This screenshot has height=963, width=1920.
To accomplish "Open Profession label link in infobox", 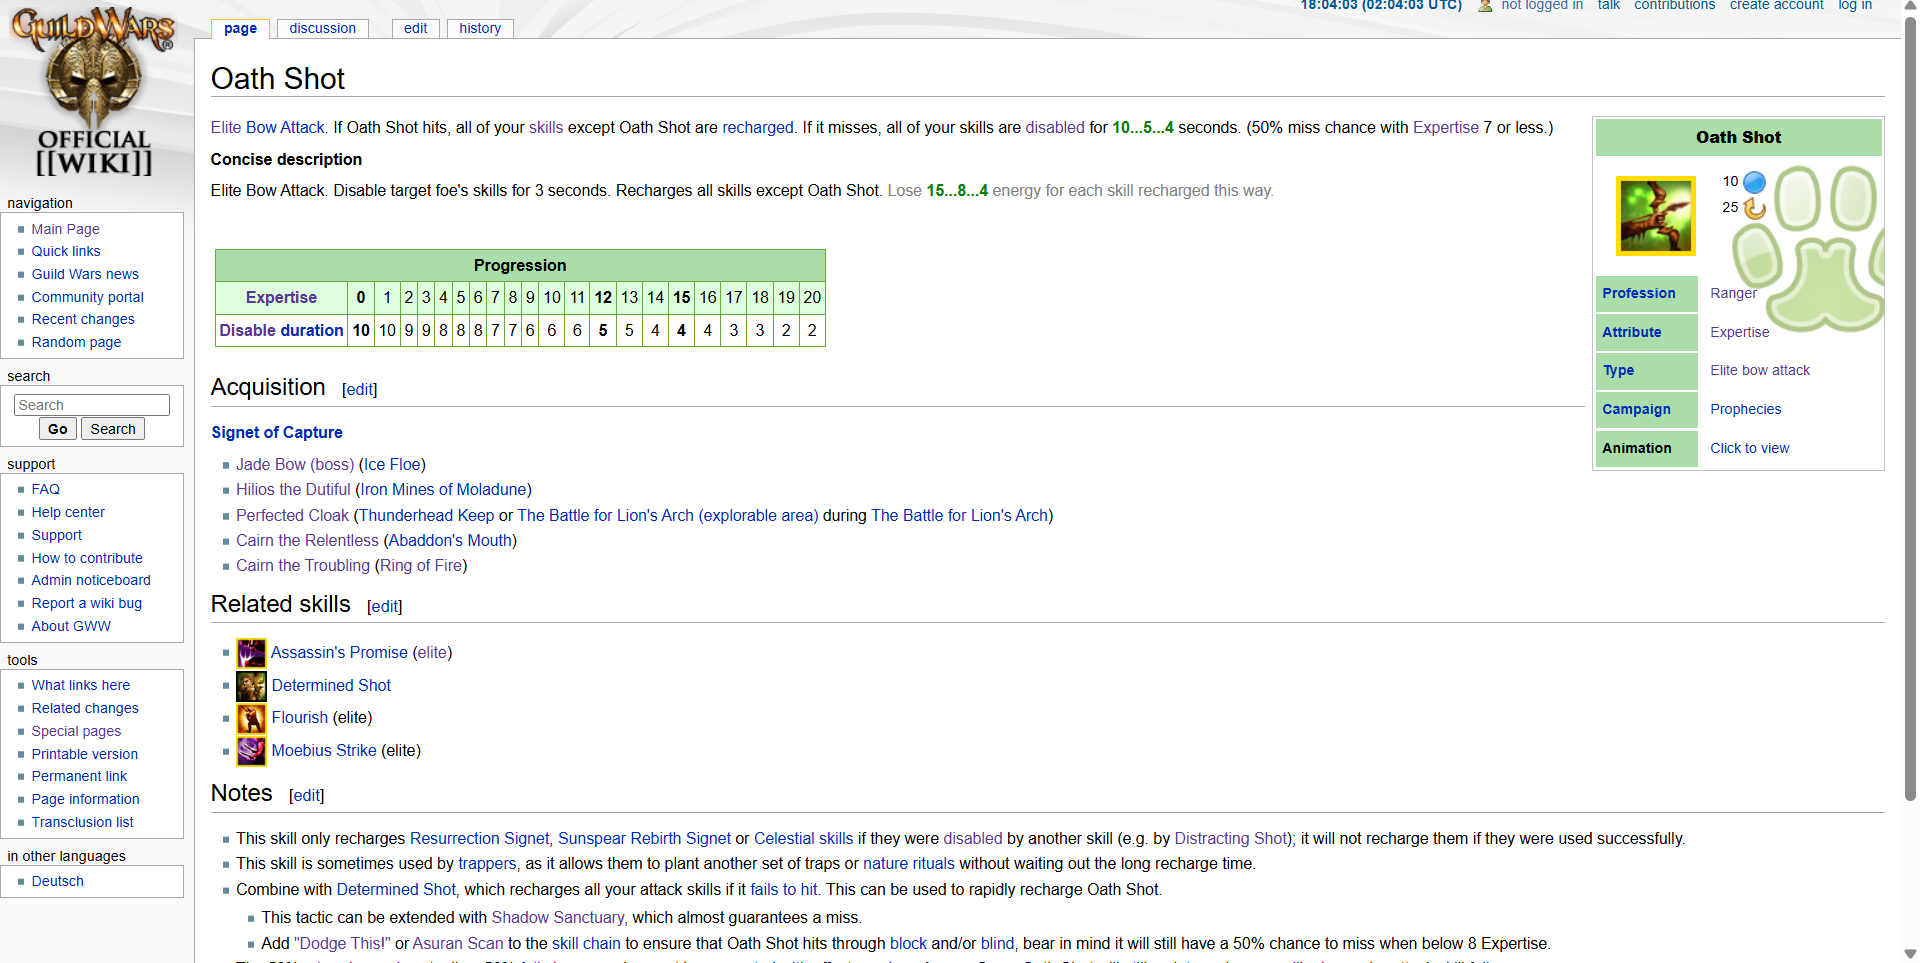I will [x=1638, y=293].
